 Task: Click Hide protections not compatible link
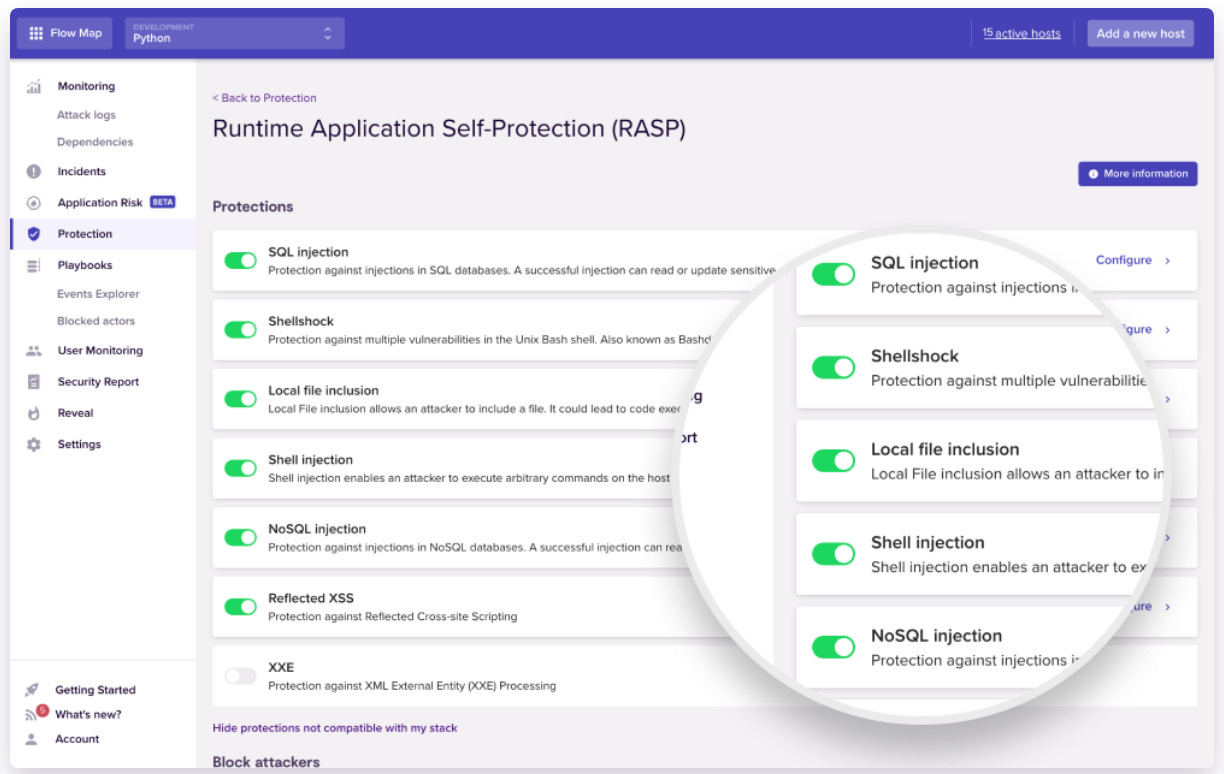pos(335,728)
